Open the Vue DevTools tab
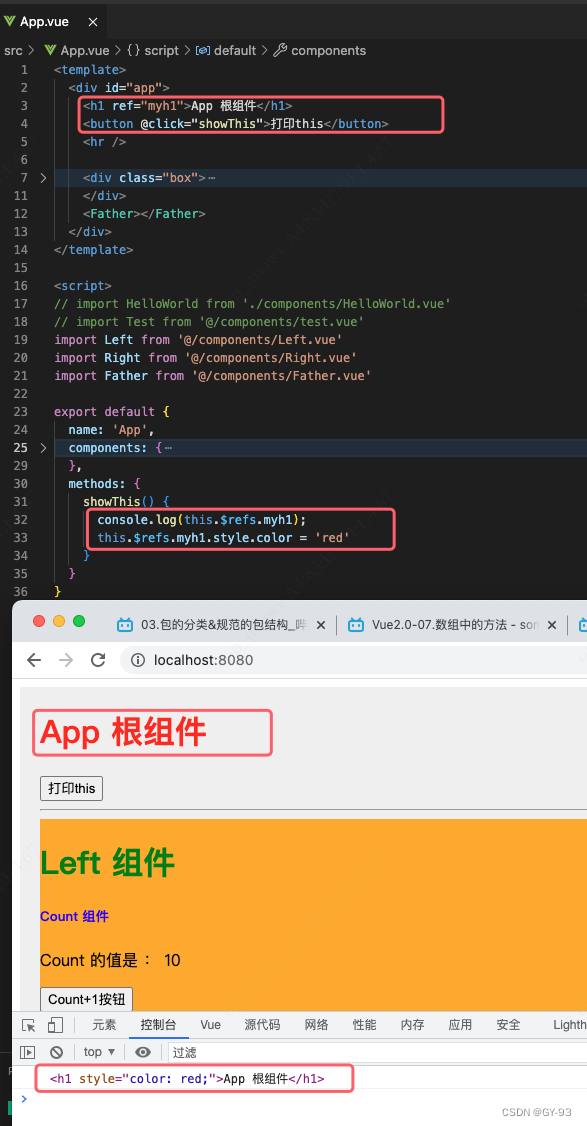 tap(211, 1025)
